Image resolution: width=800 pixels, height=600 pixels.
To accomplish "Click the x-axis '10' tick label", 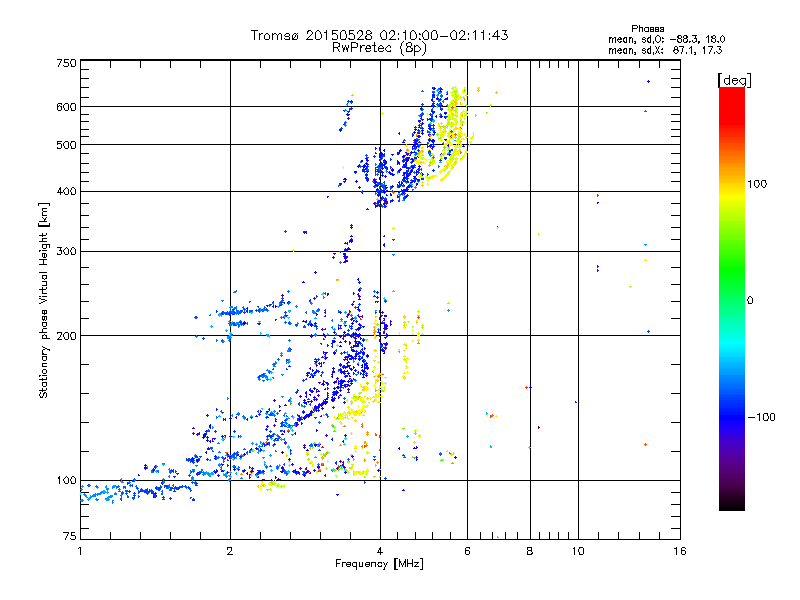I will point(578,551).
